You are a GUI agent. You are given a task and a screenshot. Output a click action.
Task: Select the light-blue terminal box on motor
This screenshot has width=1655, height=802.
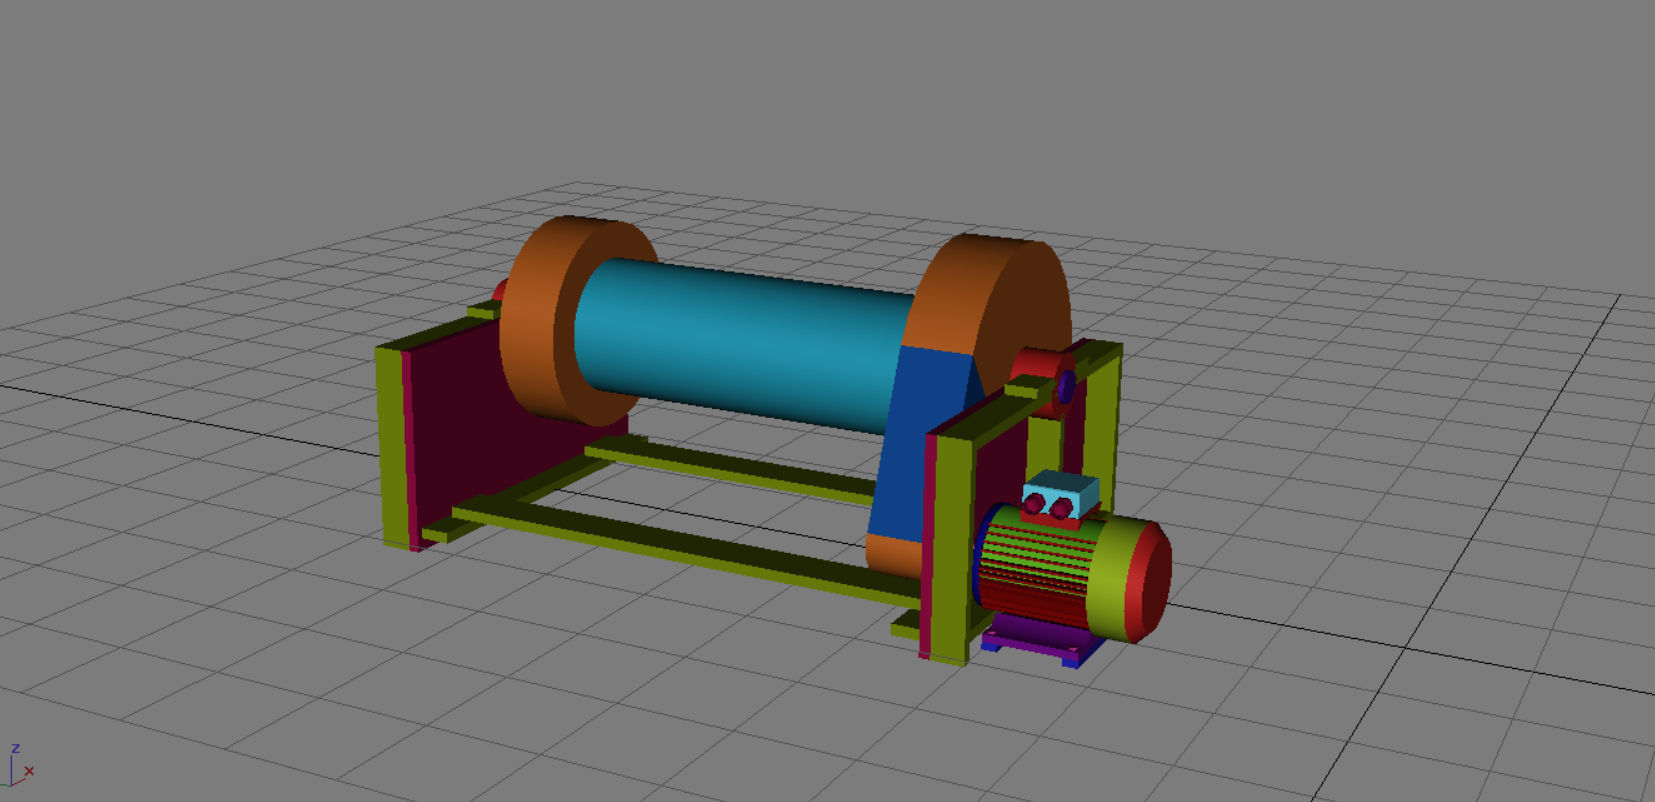click(x=1062, y=495)
